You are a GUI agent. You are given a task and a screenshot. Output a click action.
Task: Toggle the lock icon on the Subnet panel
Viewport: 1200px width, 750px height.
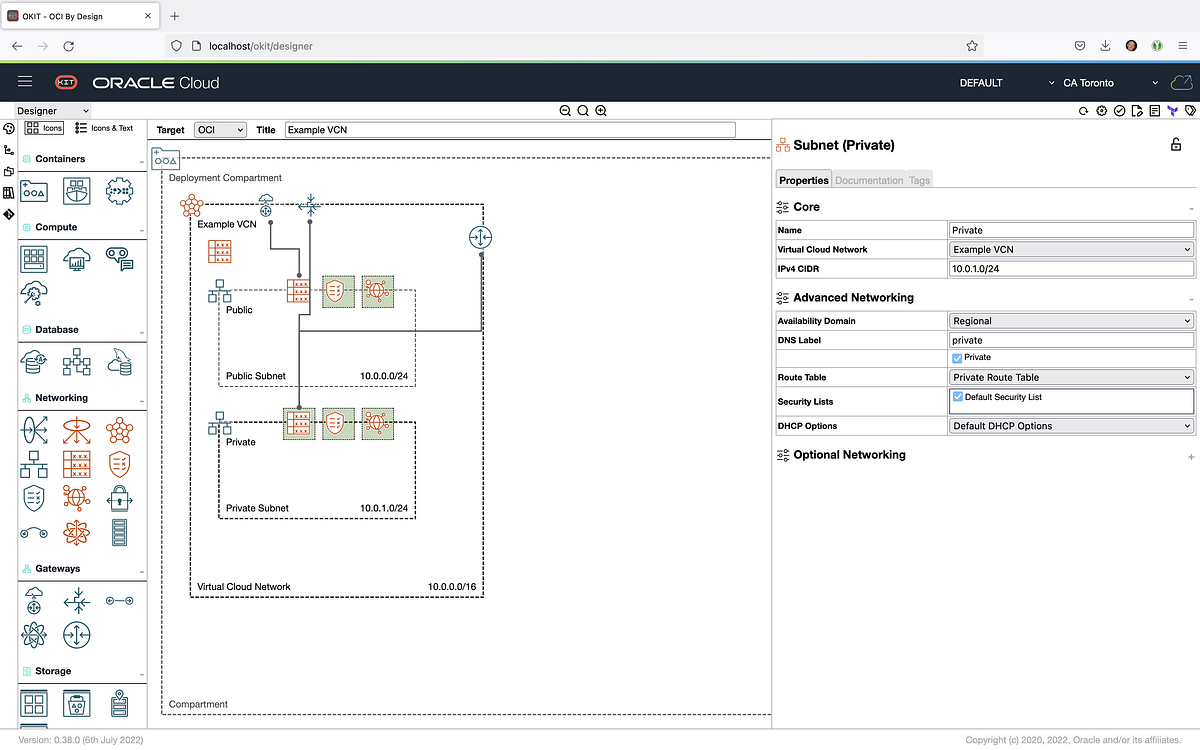(x=1175, y=144)
